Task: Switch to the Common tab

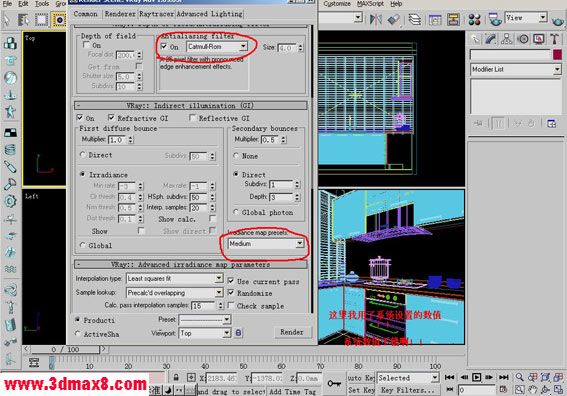Action: click(86, 14)
